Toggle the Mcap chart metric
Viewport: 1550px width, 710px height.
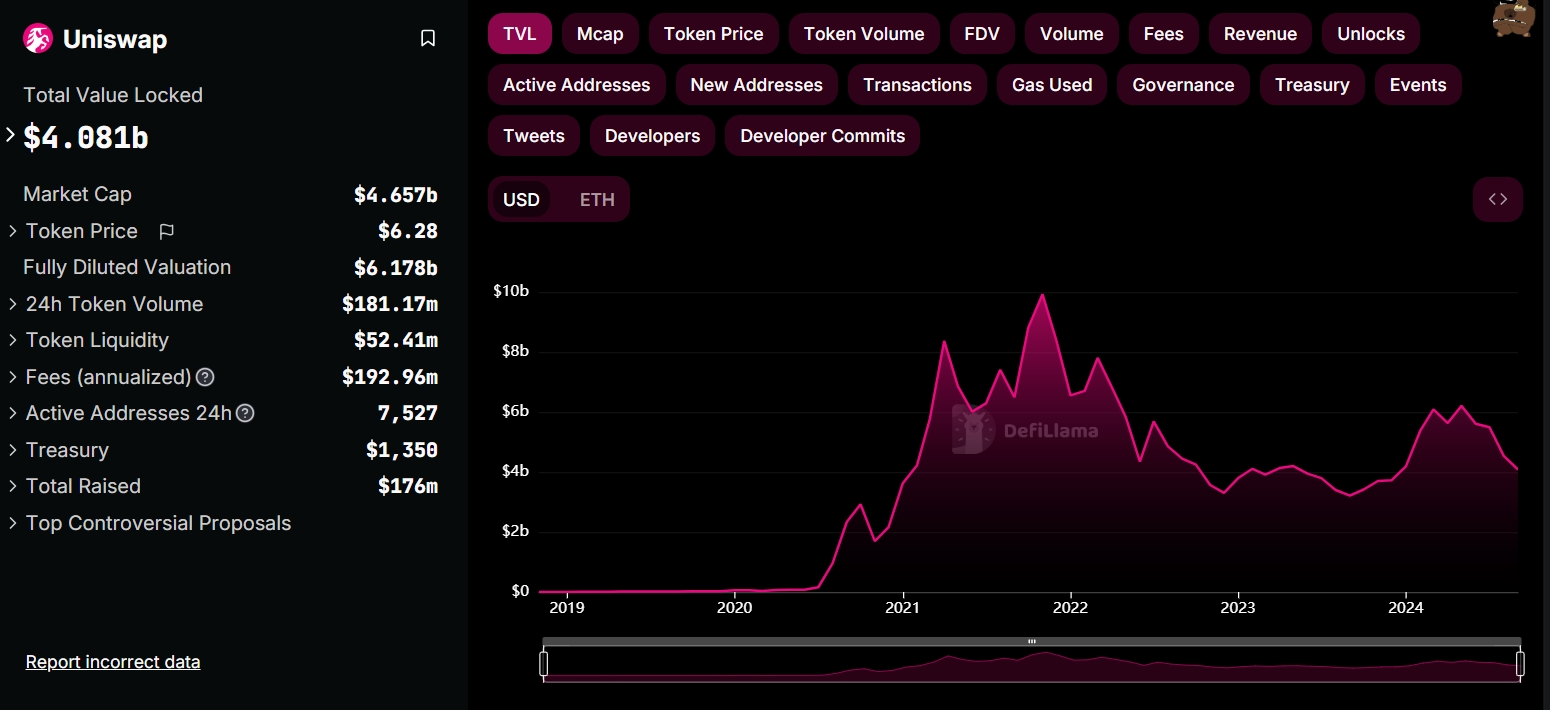pyautogui.click(x=600, y=34)
